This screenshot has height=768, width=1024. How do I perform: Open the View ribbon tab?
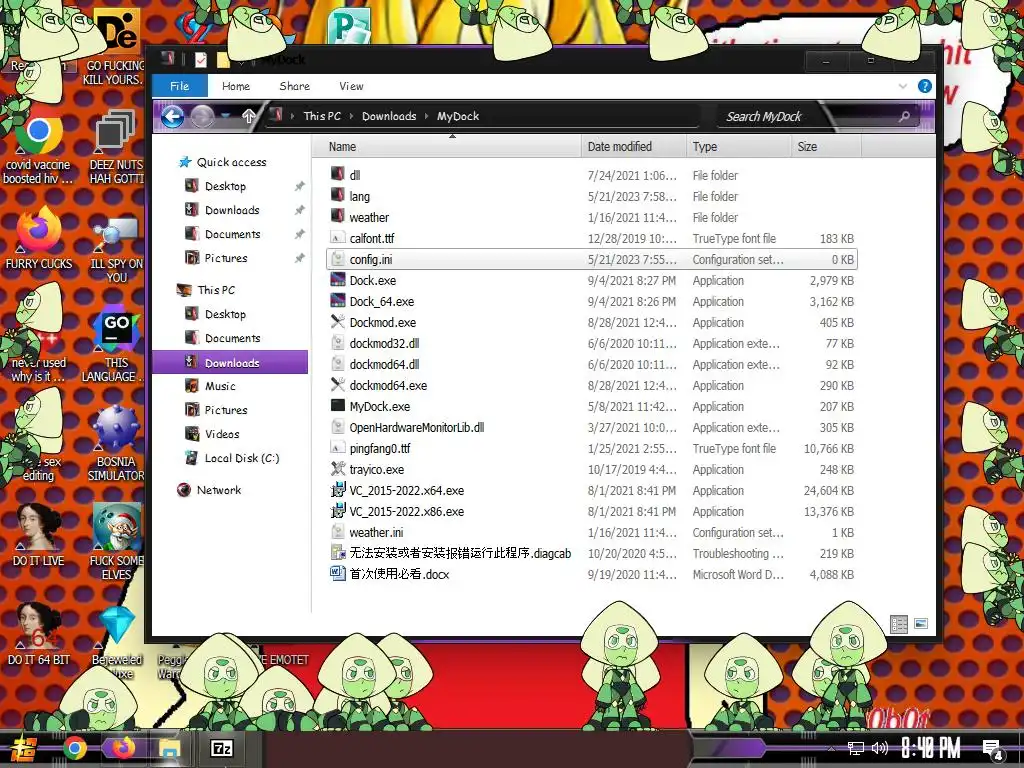click(x=351, y=86)
